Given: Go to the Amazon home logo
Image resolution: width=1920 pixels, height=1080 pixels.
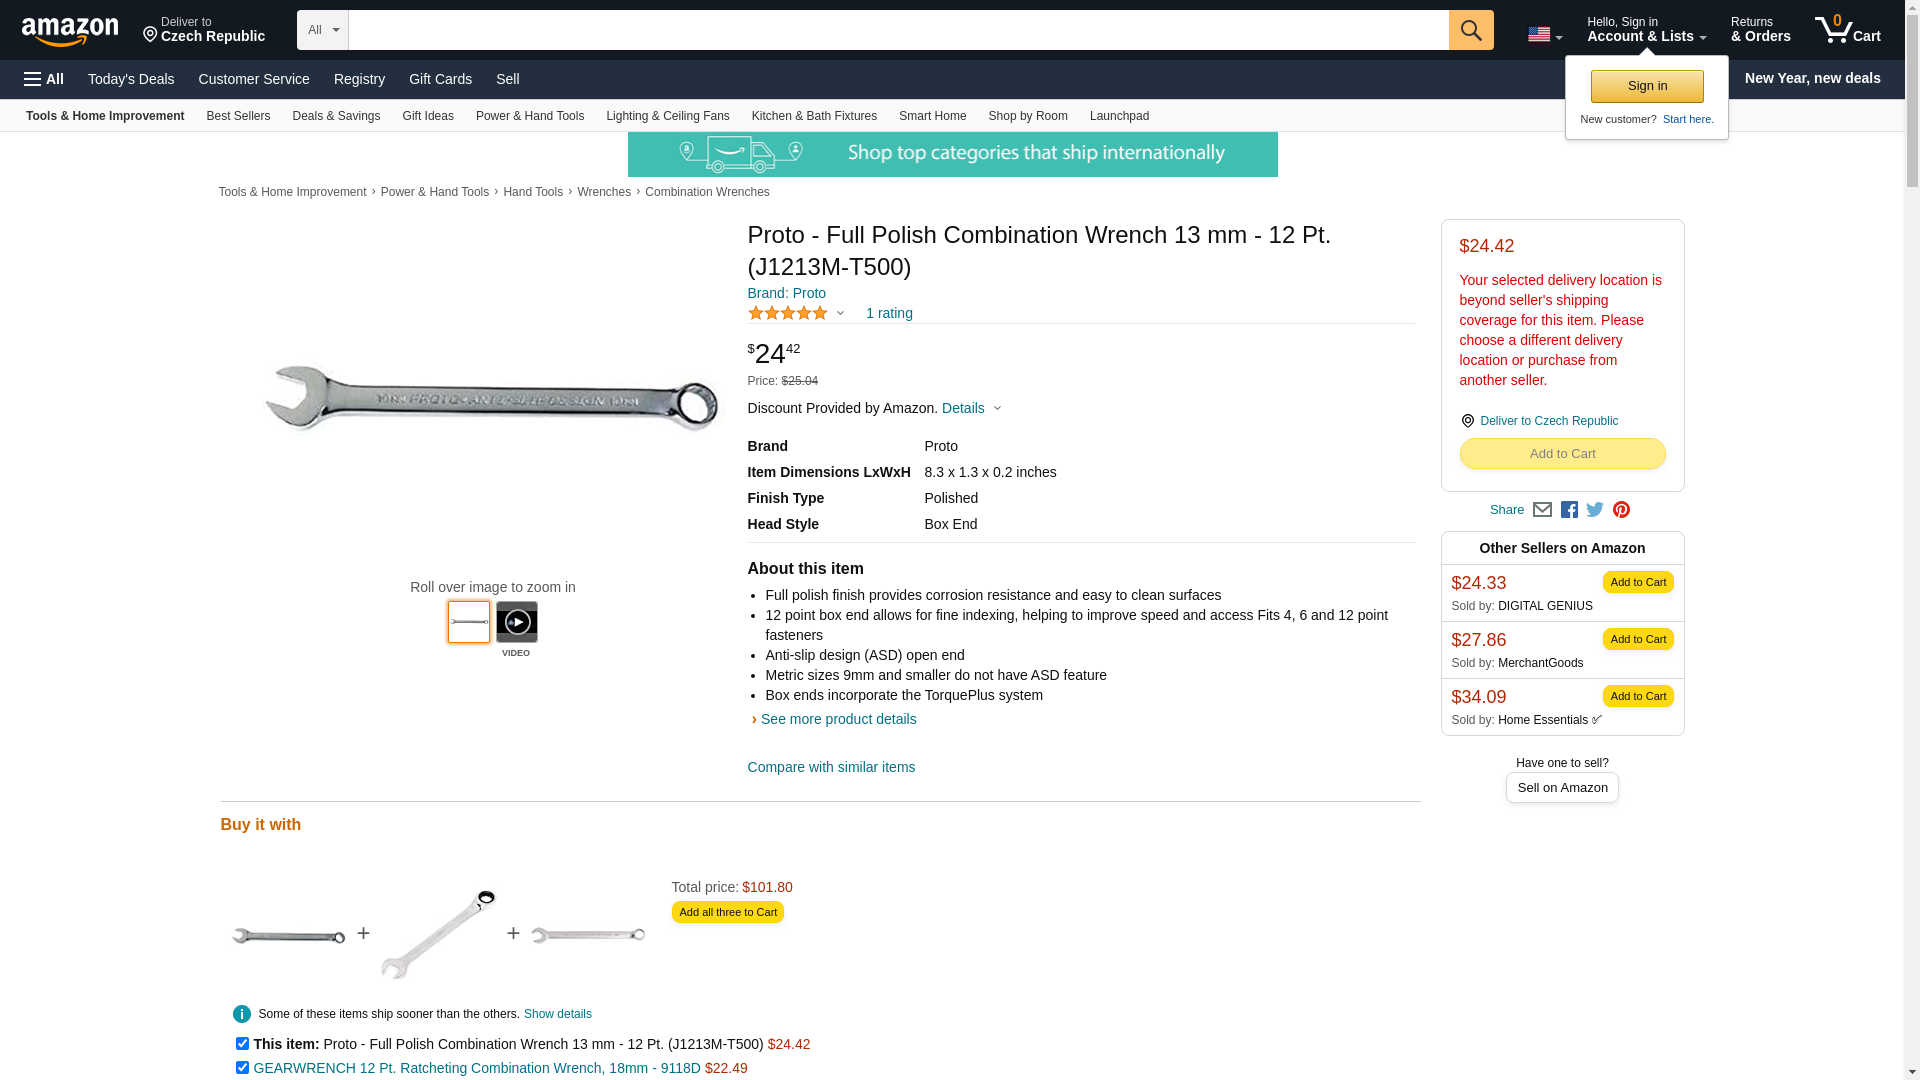Looking at the screenshot, I should coord(70,31).
